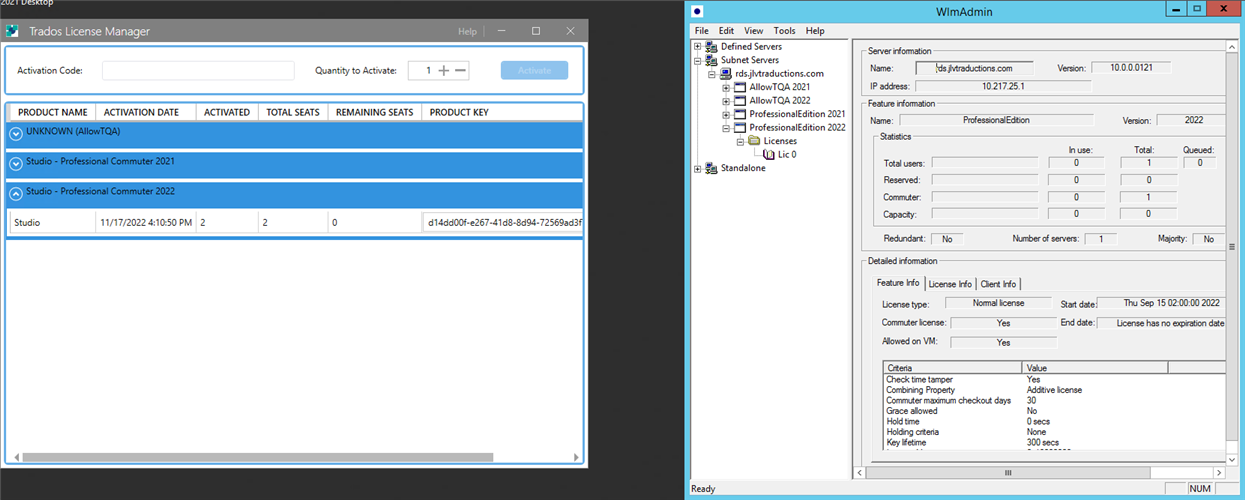Switch to the Feature Info tab
Image resolution: width=1245 pixels, height=500 pixels.
pyautogui.click(x=898, y=283)
